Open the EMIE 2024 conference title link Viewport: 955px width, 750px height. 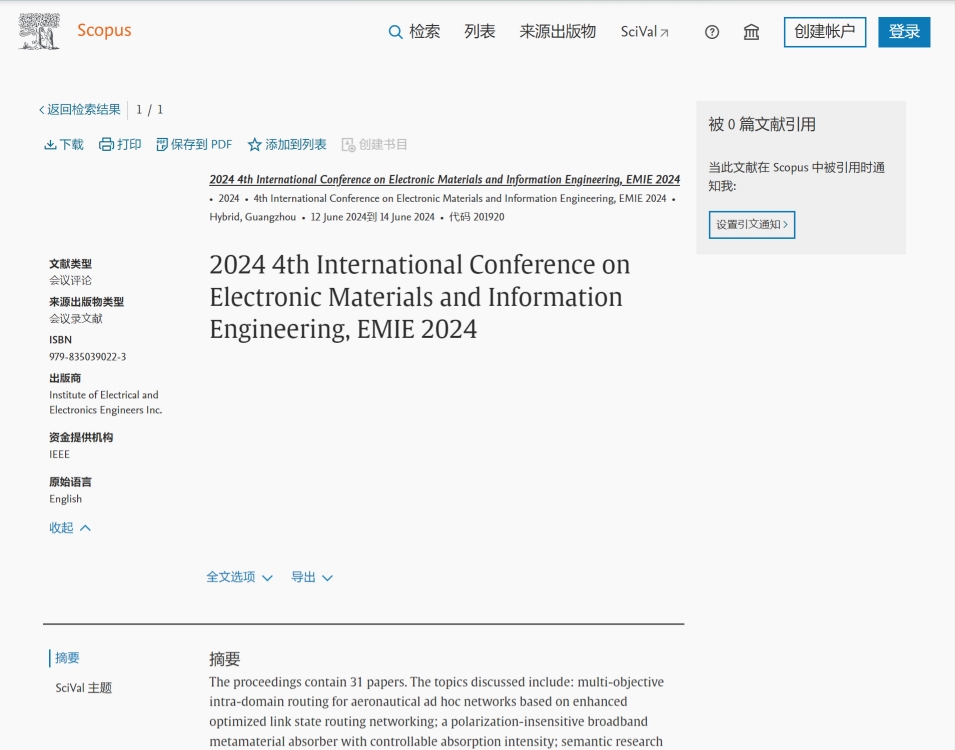click(443, 180)
